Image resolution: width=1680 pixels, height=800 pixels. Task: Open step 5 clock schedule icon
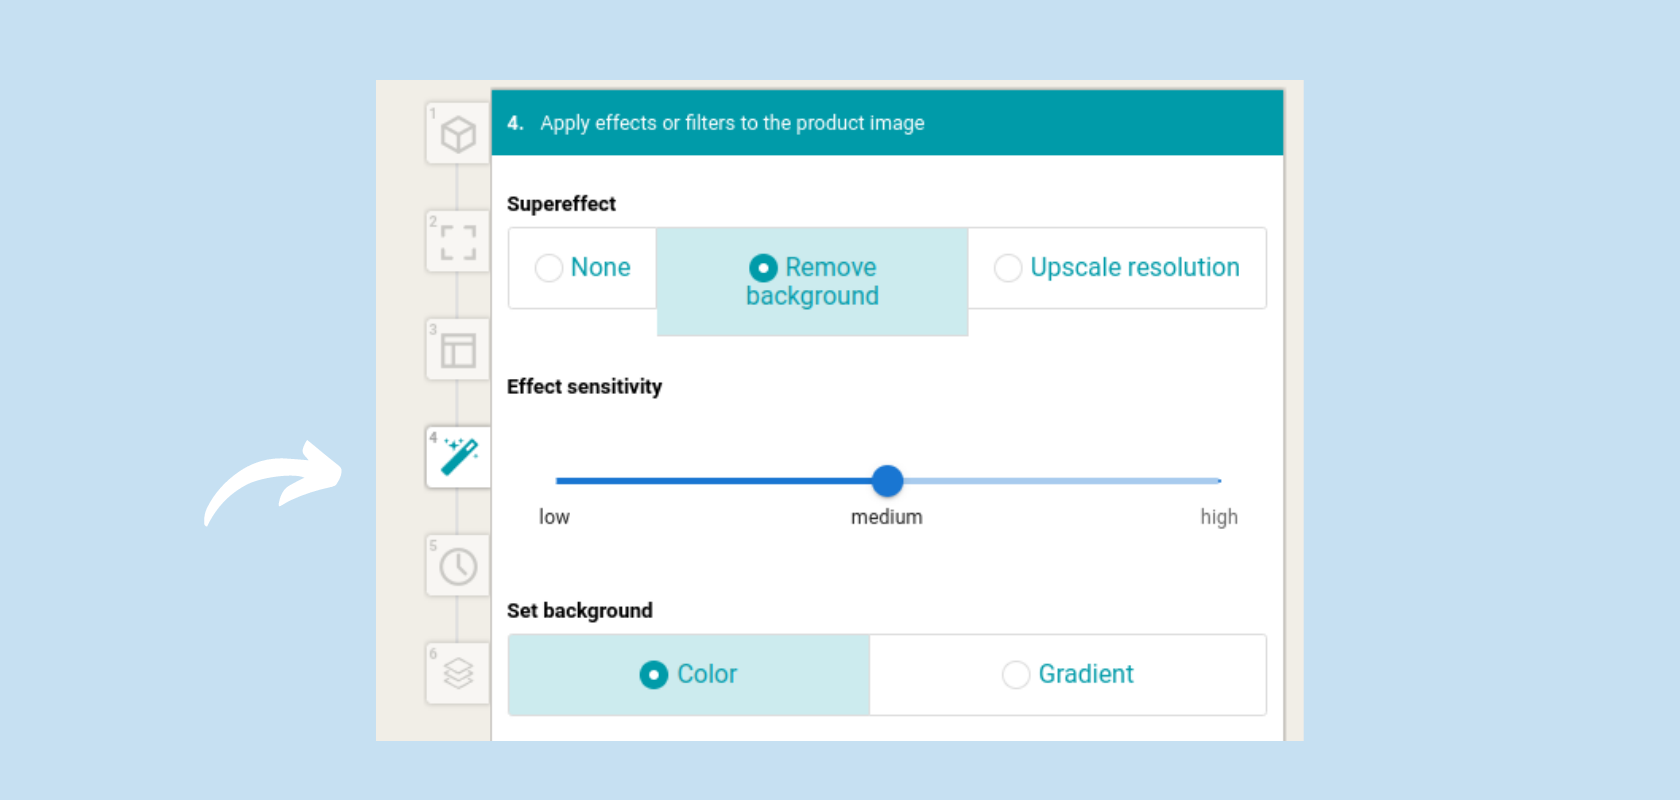pyautogui.click(x=458, y=566)
